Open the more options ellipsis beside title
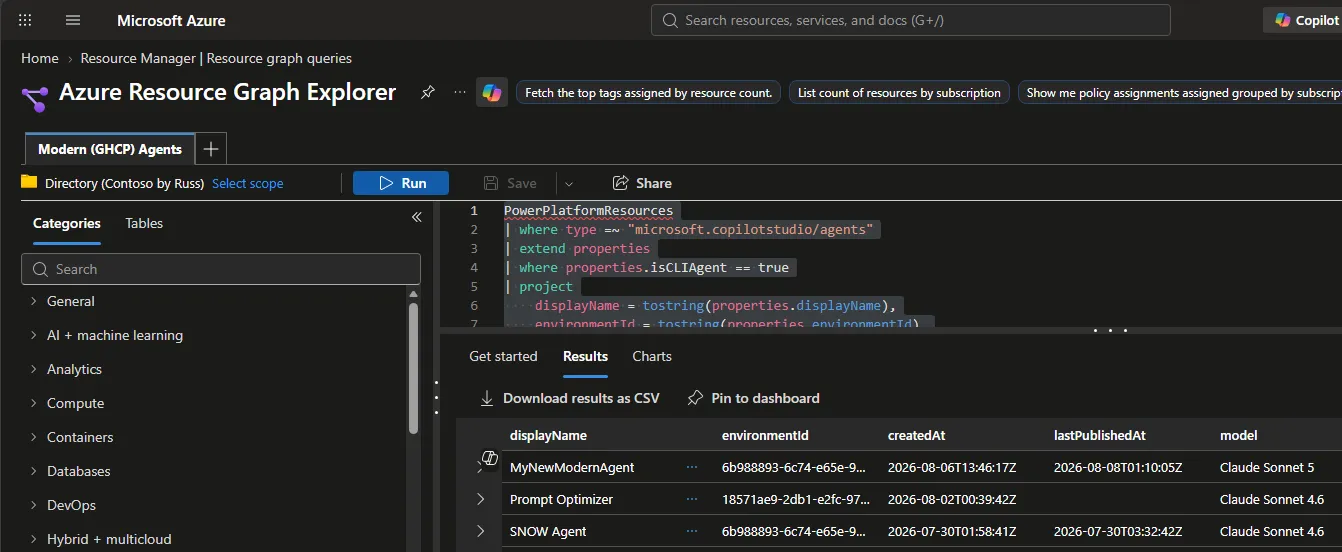Screen dimensions: 1342x552 pyautogui.click(x=459, y=92)
